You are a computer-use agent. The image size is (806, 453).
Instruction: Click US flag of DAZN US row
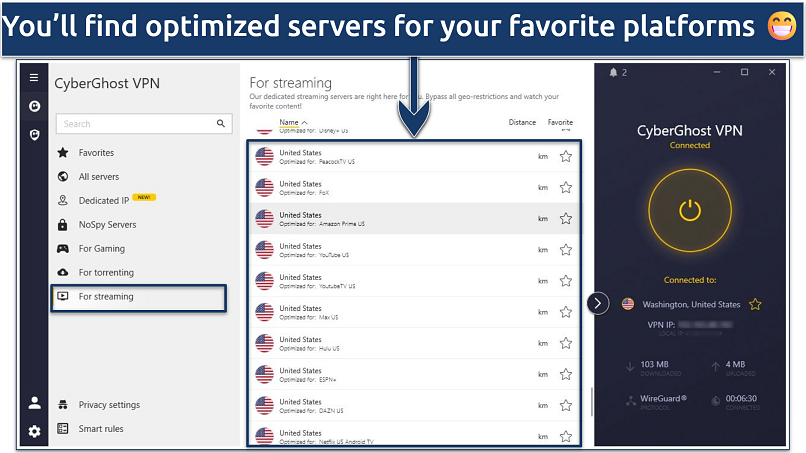click(264, 406)
